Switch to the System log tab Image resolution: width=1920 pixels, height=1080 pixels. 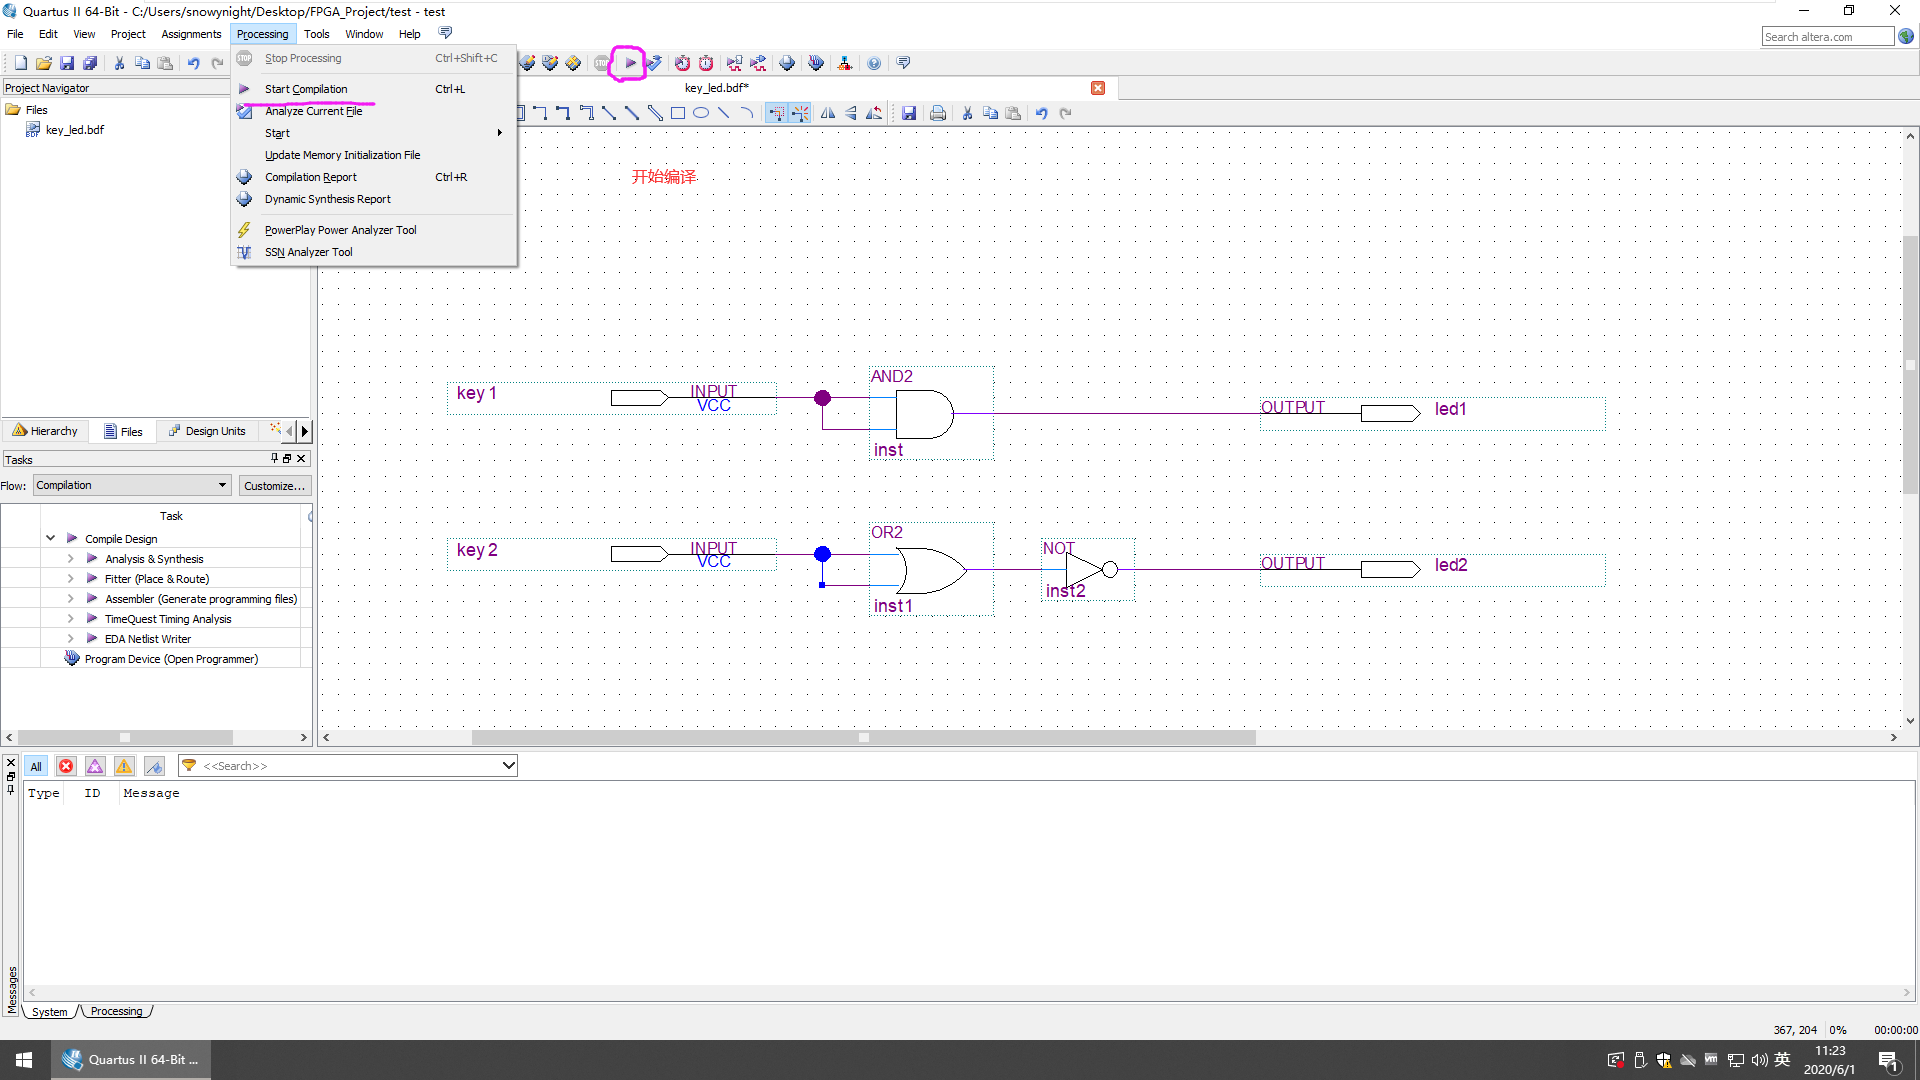click(x=49, y=1011)
